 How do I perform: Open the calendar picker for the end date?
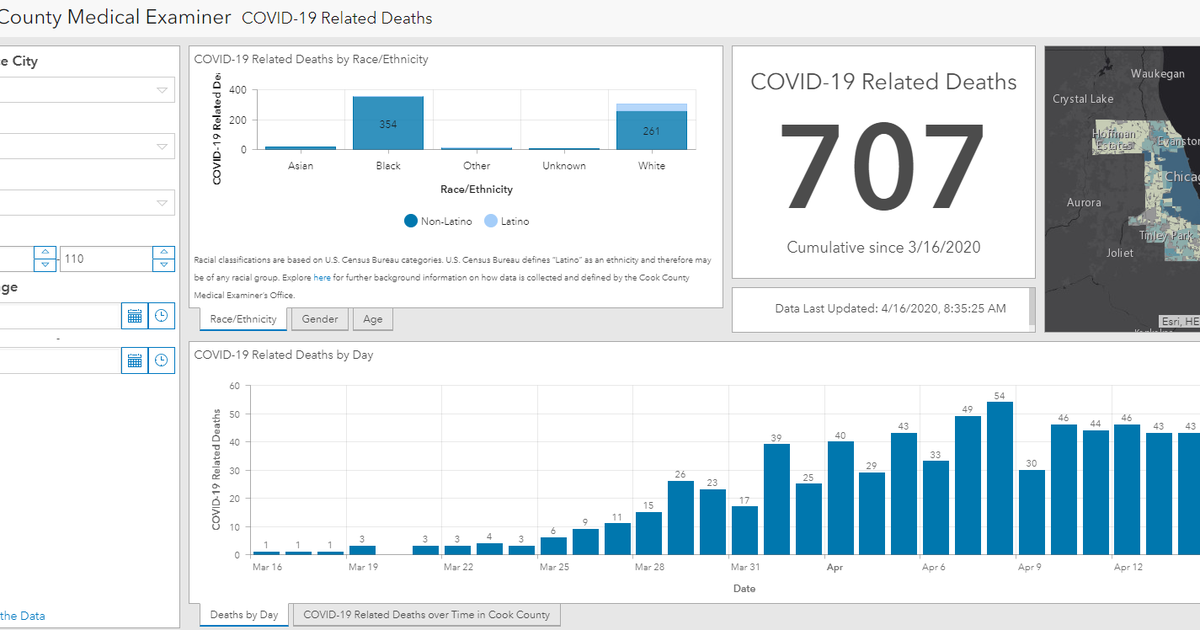(x=134, y=360)
